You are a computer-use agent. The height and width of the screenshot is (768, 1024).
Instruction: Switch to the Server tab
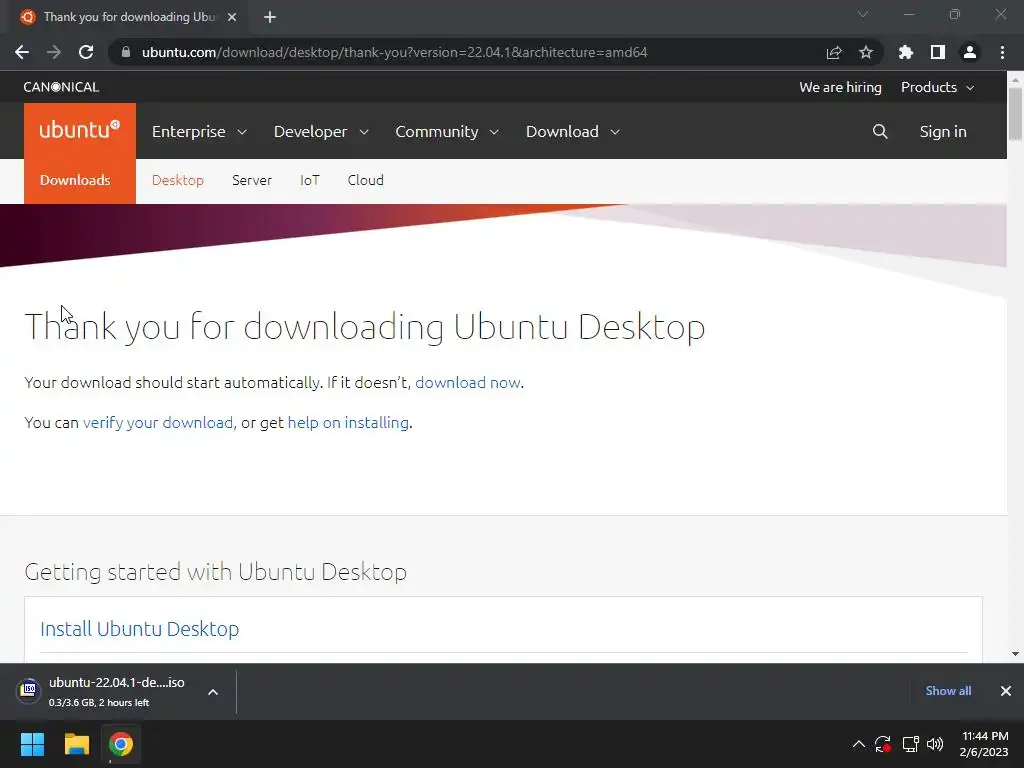[x=251, y=180]
